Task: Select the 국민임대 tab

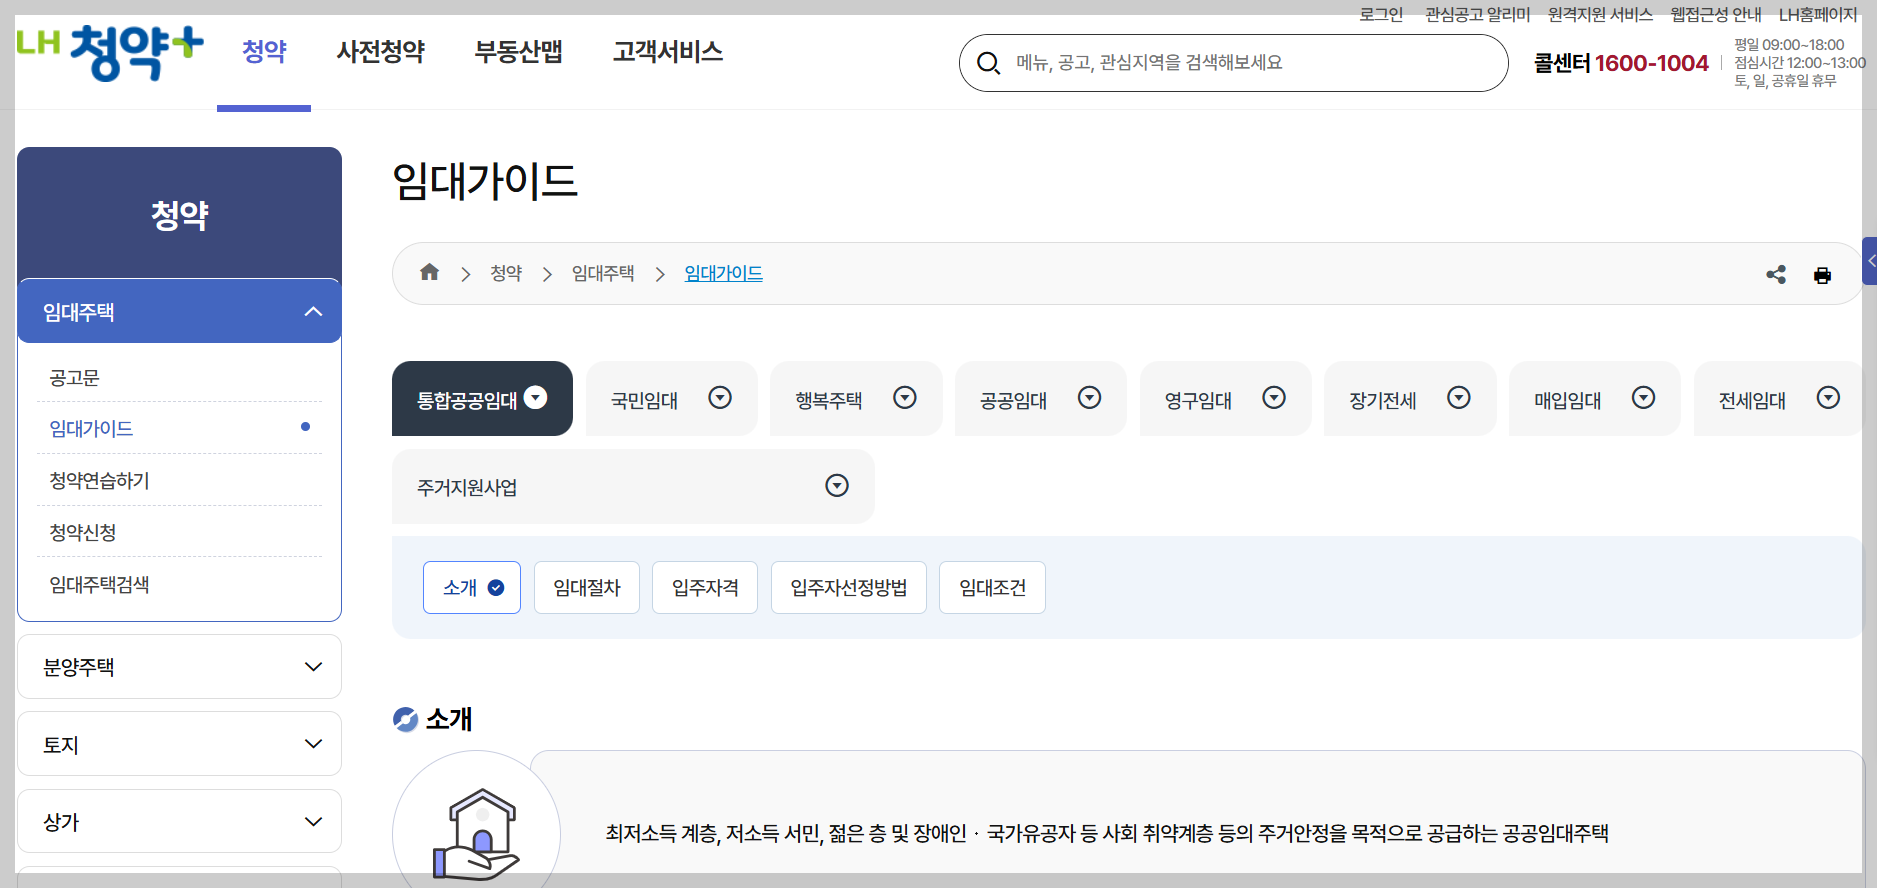Action: 671,398
